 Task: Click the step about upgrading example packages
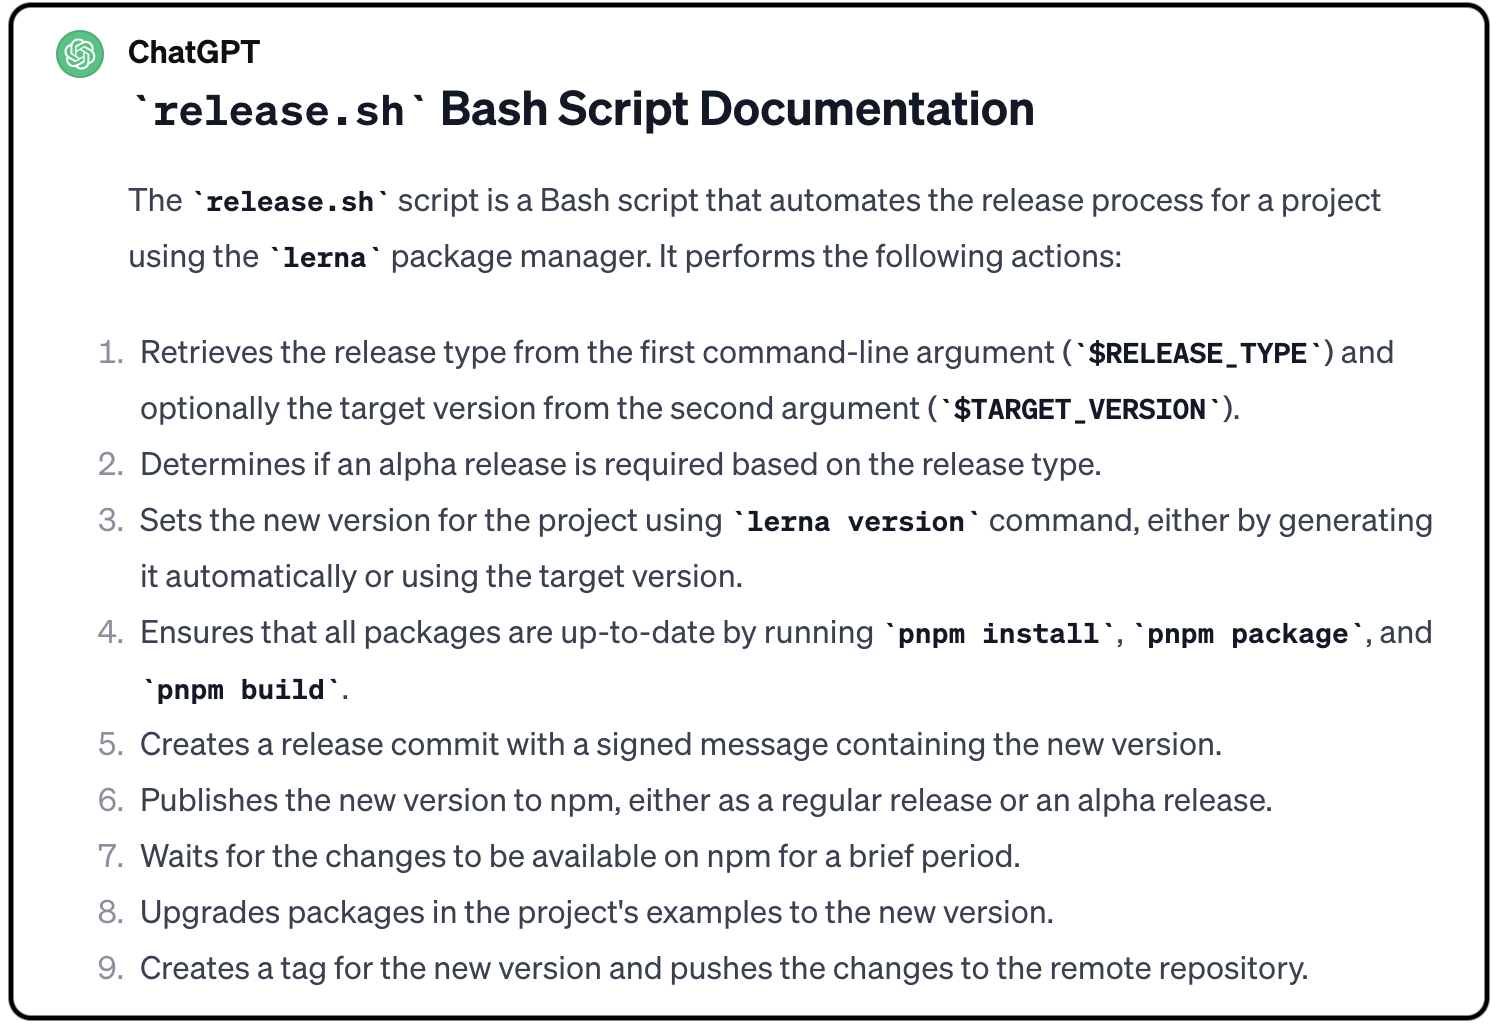tap(596, 913)
